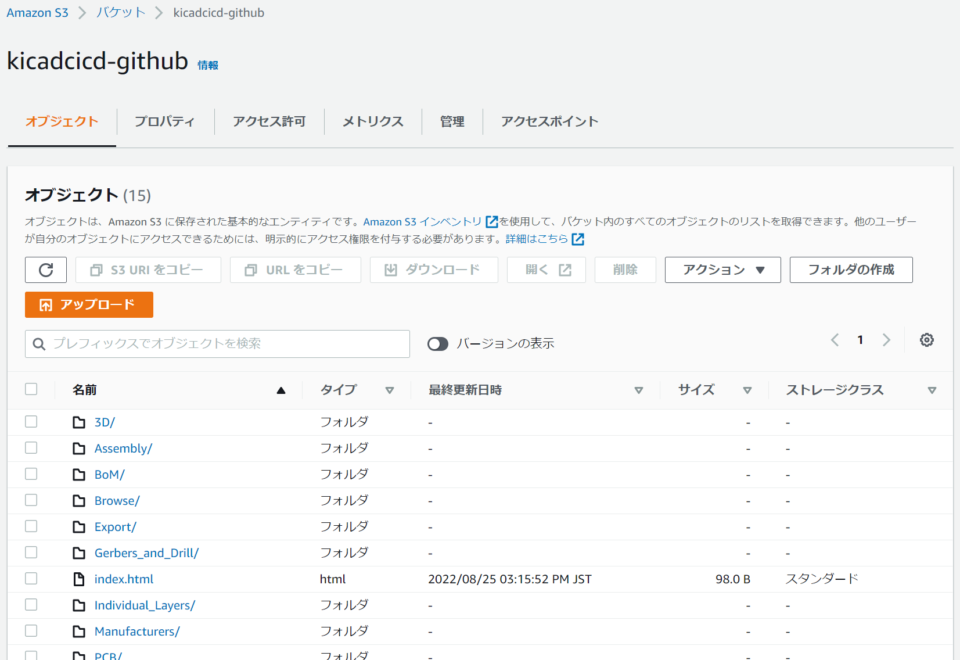960x660 pixels.
Task: Click the refresh objects icon
Action: pyautogui.click(x=46, y=269)
